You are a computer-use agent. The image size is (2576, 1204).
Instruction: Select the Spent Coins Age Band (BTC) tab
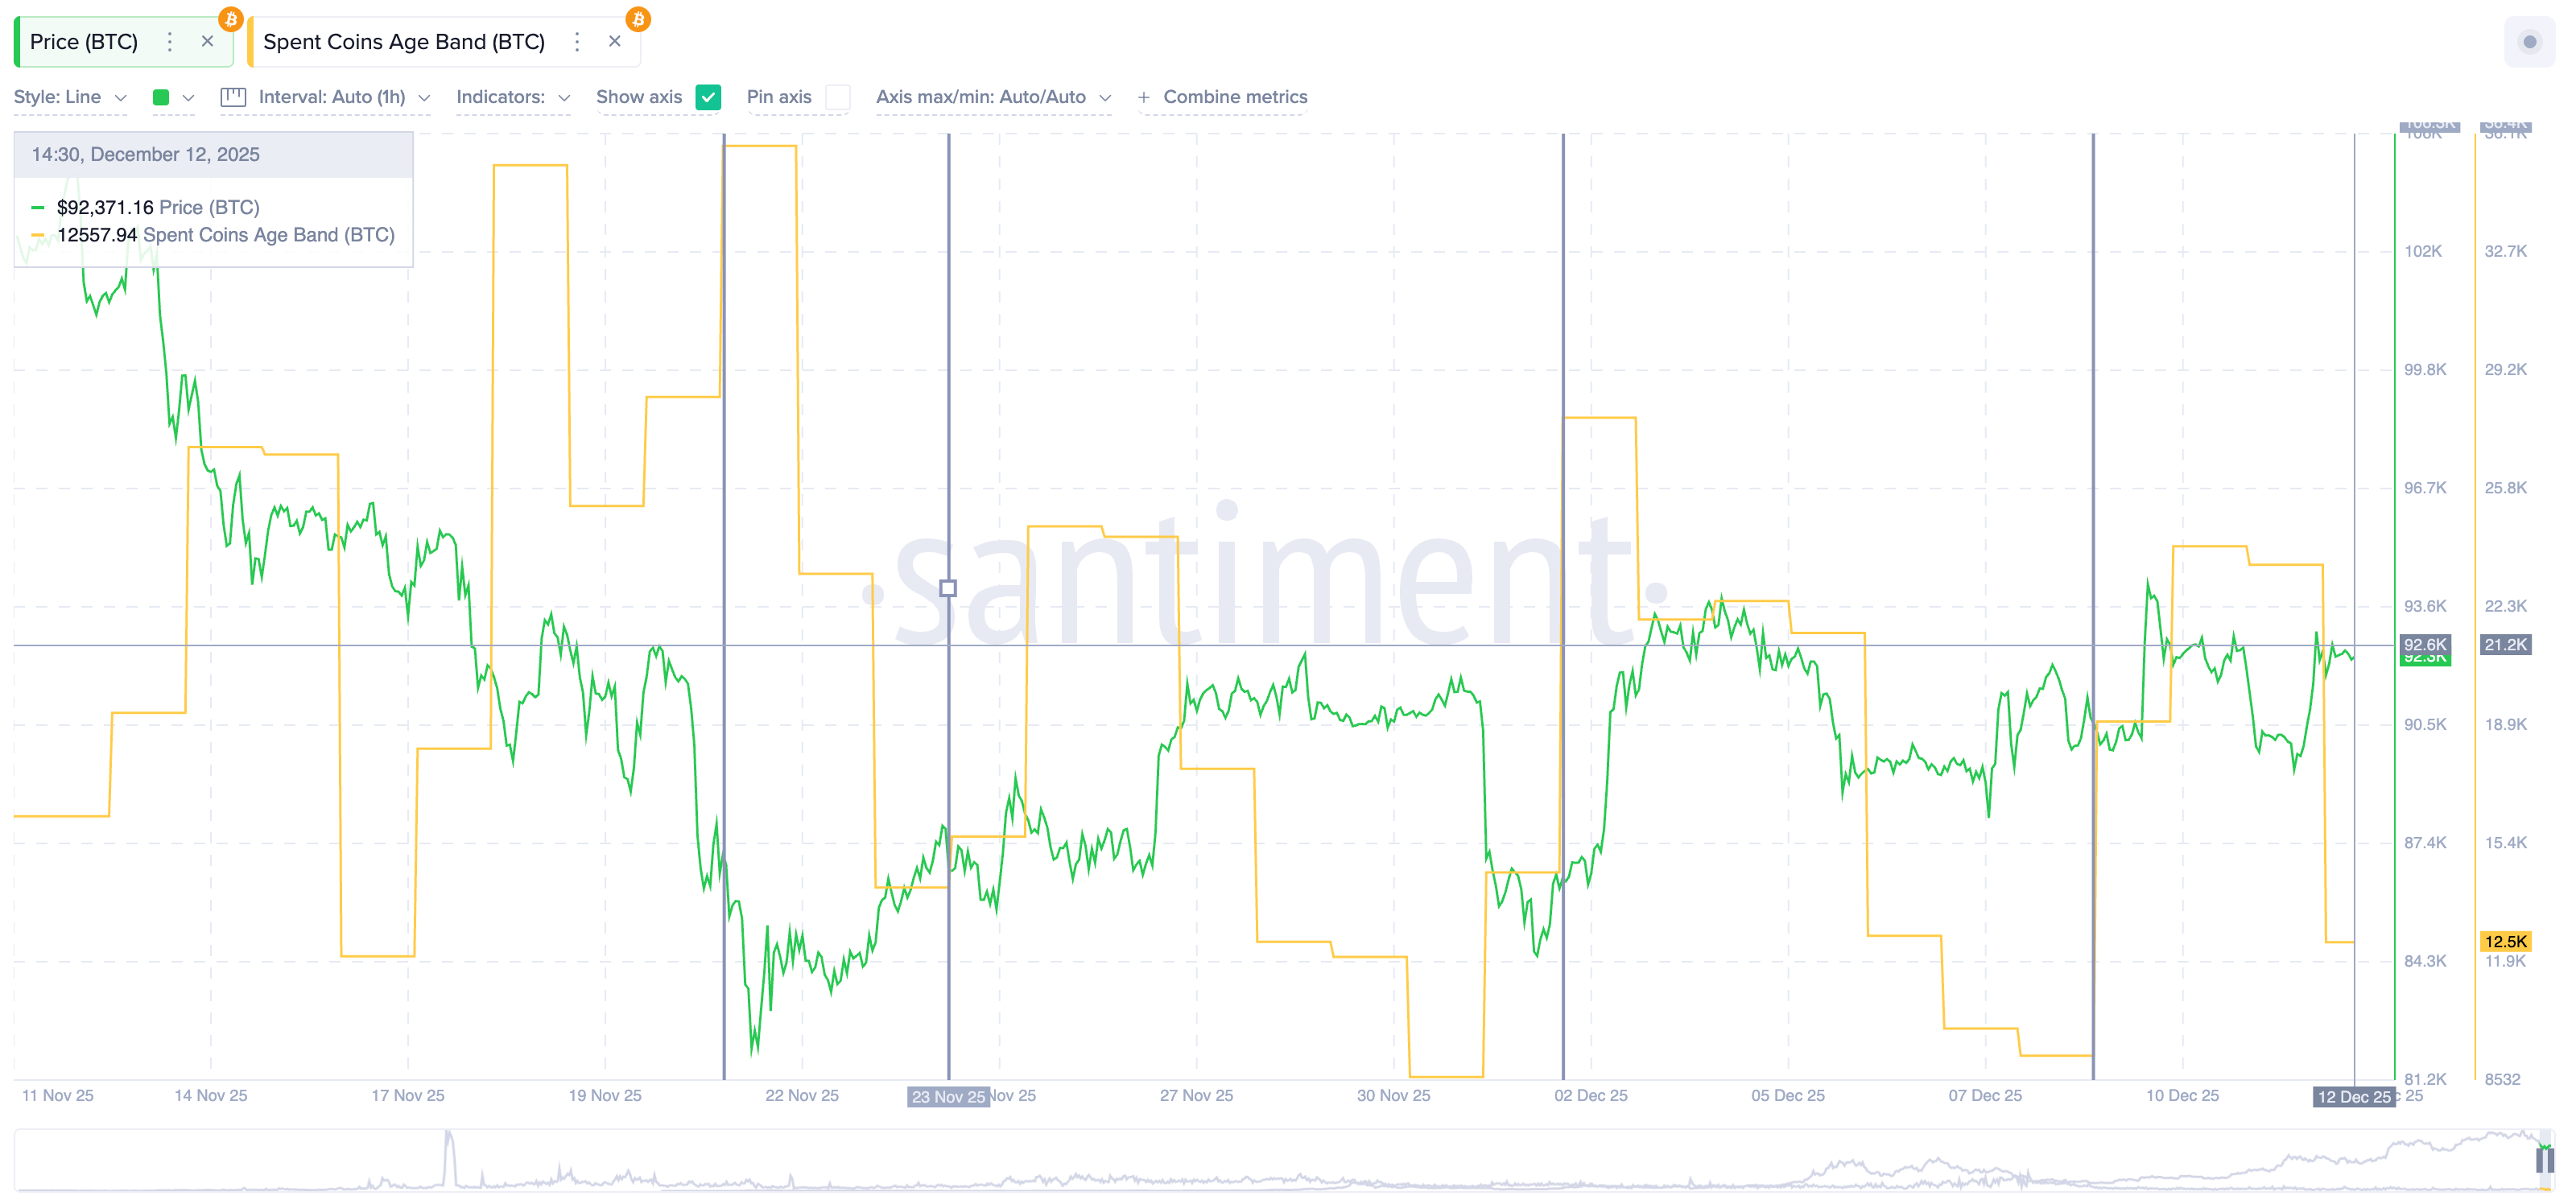404,42
